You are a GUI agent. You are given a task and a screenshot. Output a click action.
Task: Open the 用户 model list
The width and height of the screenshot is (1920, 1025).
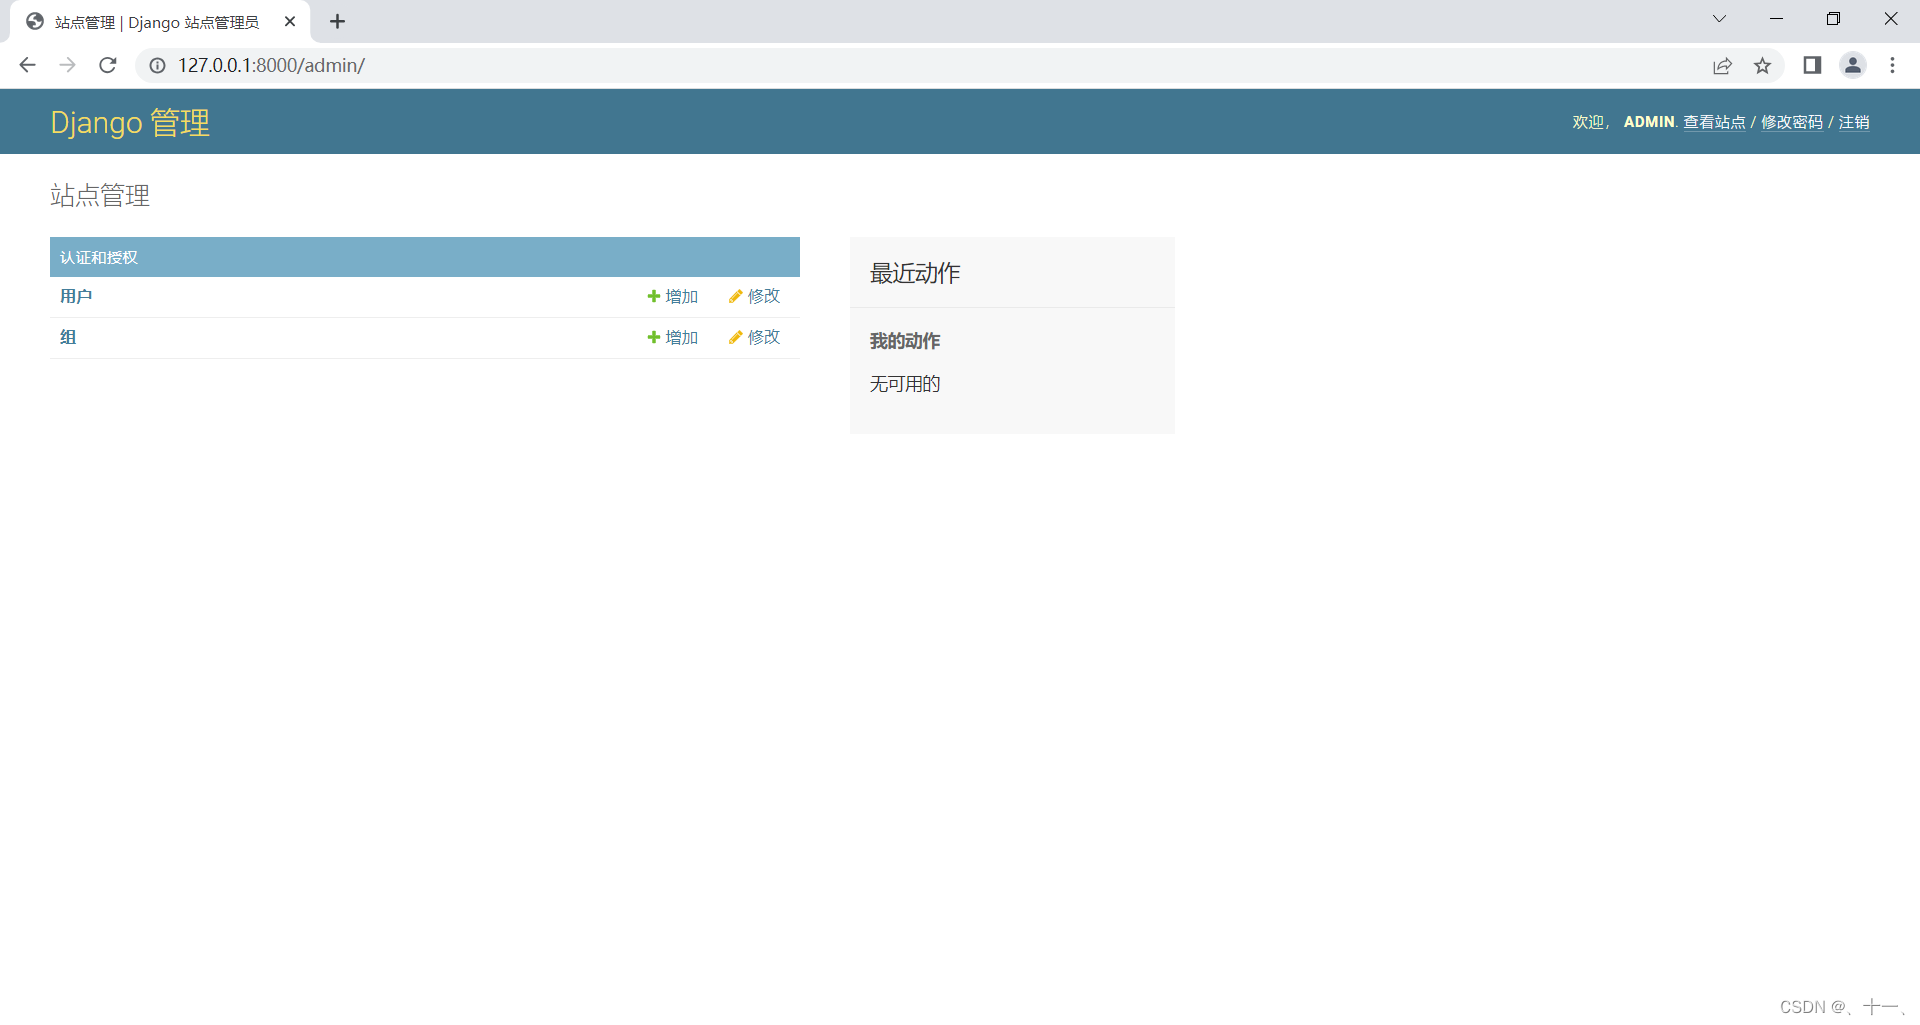76,296
